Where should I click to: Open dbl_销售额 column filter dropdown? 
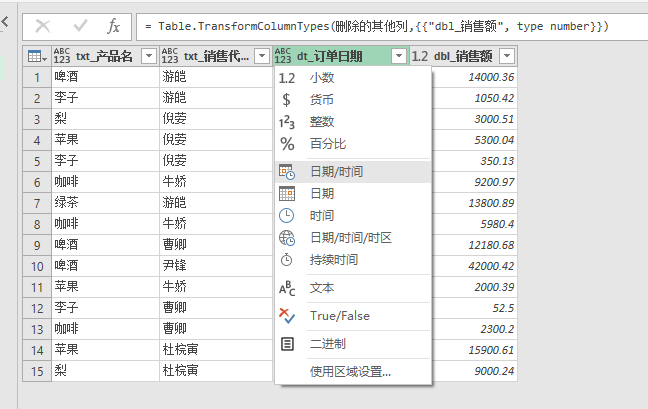point(506,56)
